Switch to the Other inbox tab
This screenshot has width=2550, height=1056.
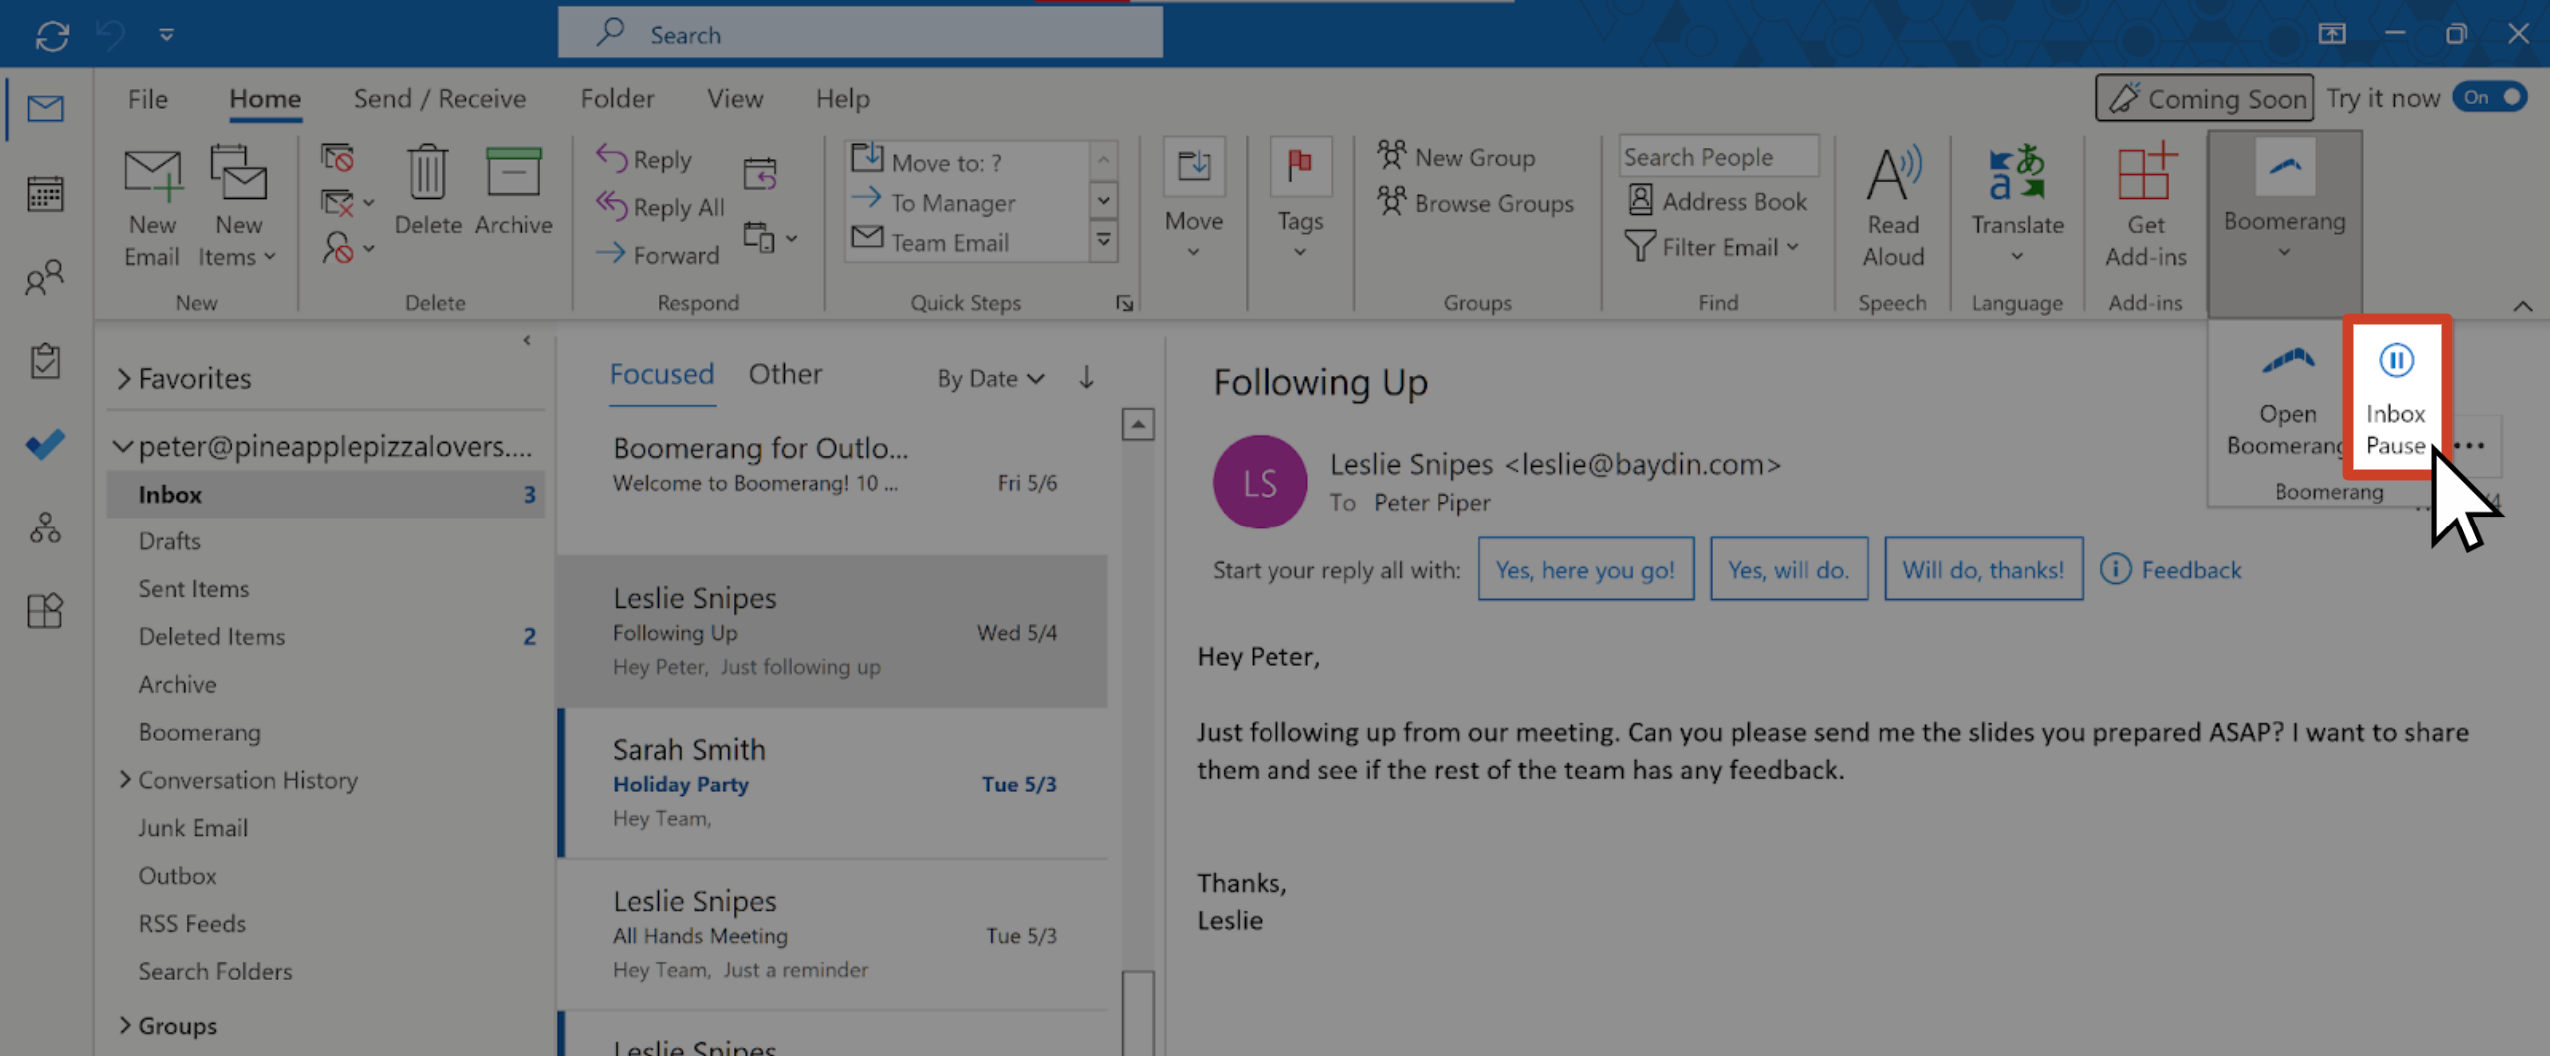[x=785, y=374]
